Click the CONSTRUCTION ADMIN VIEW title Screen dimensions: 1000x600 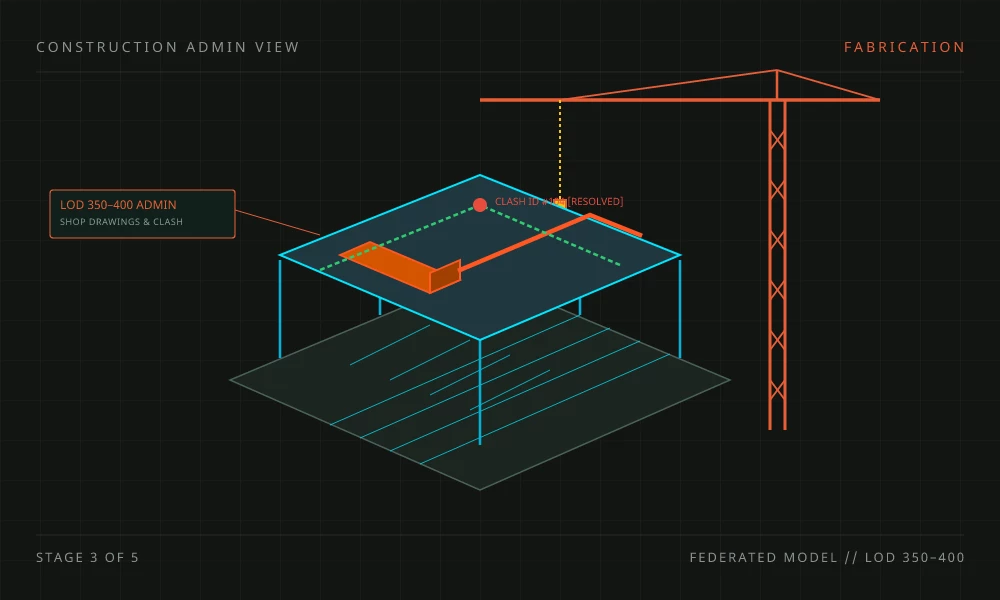click(168, 47)
